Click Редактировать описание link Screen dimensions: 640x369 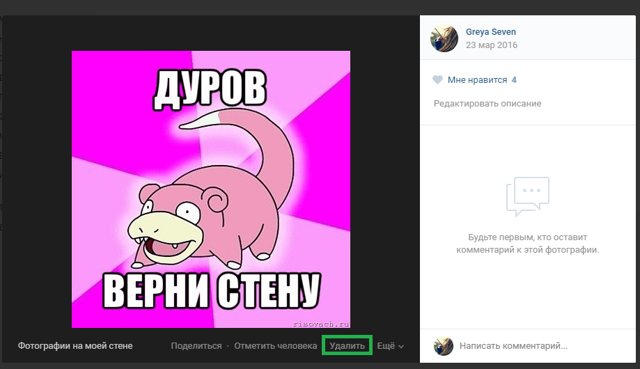[487, 103]
